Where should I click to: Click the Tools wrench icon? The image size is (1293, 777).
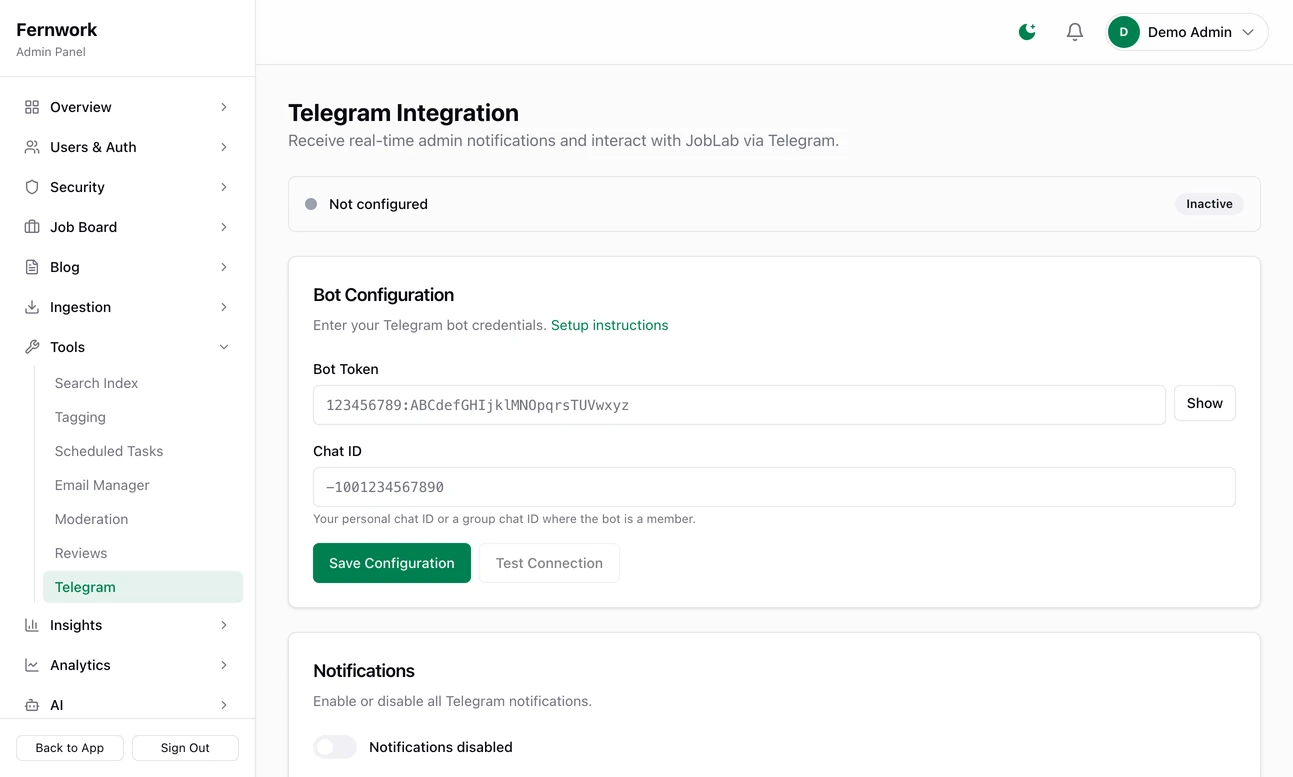coord(32,347)
